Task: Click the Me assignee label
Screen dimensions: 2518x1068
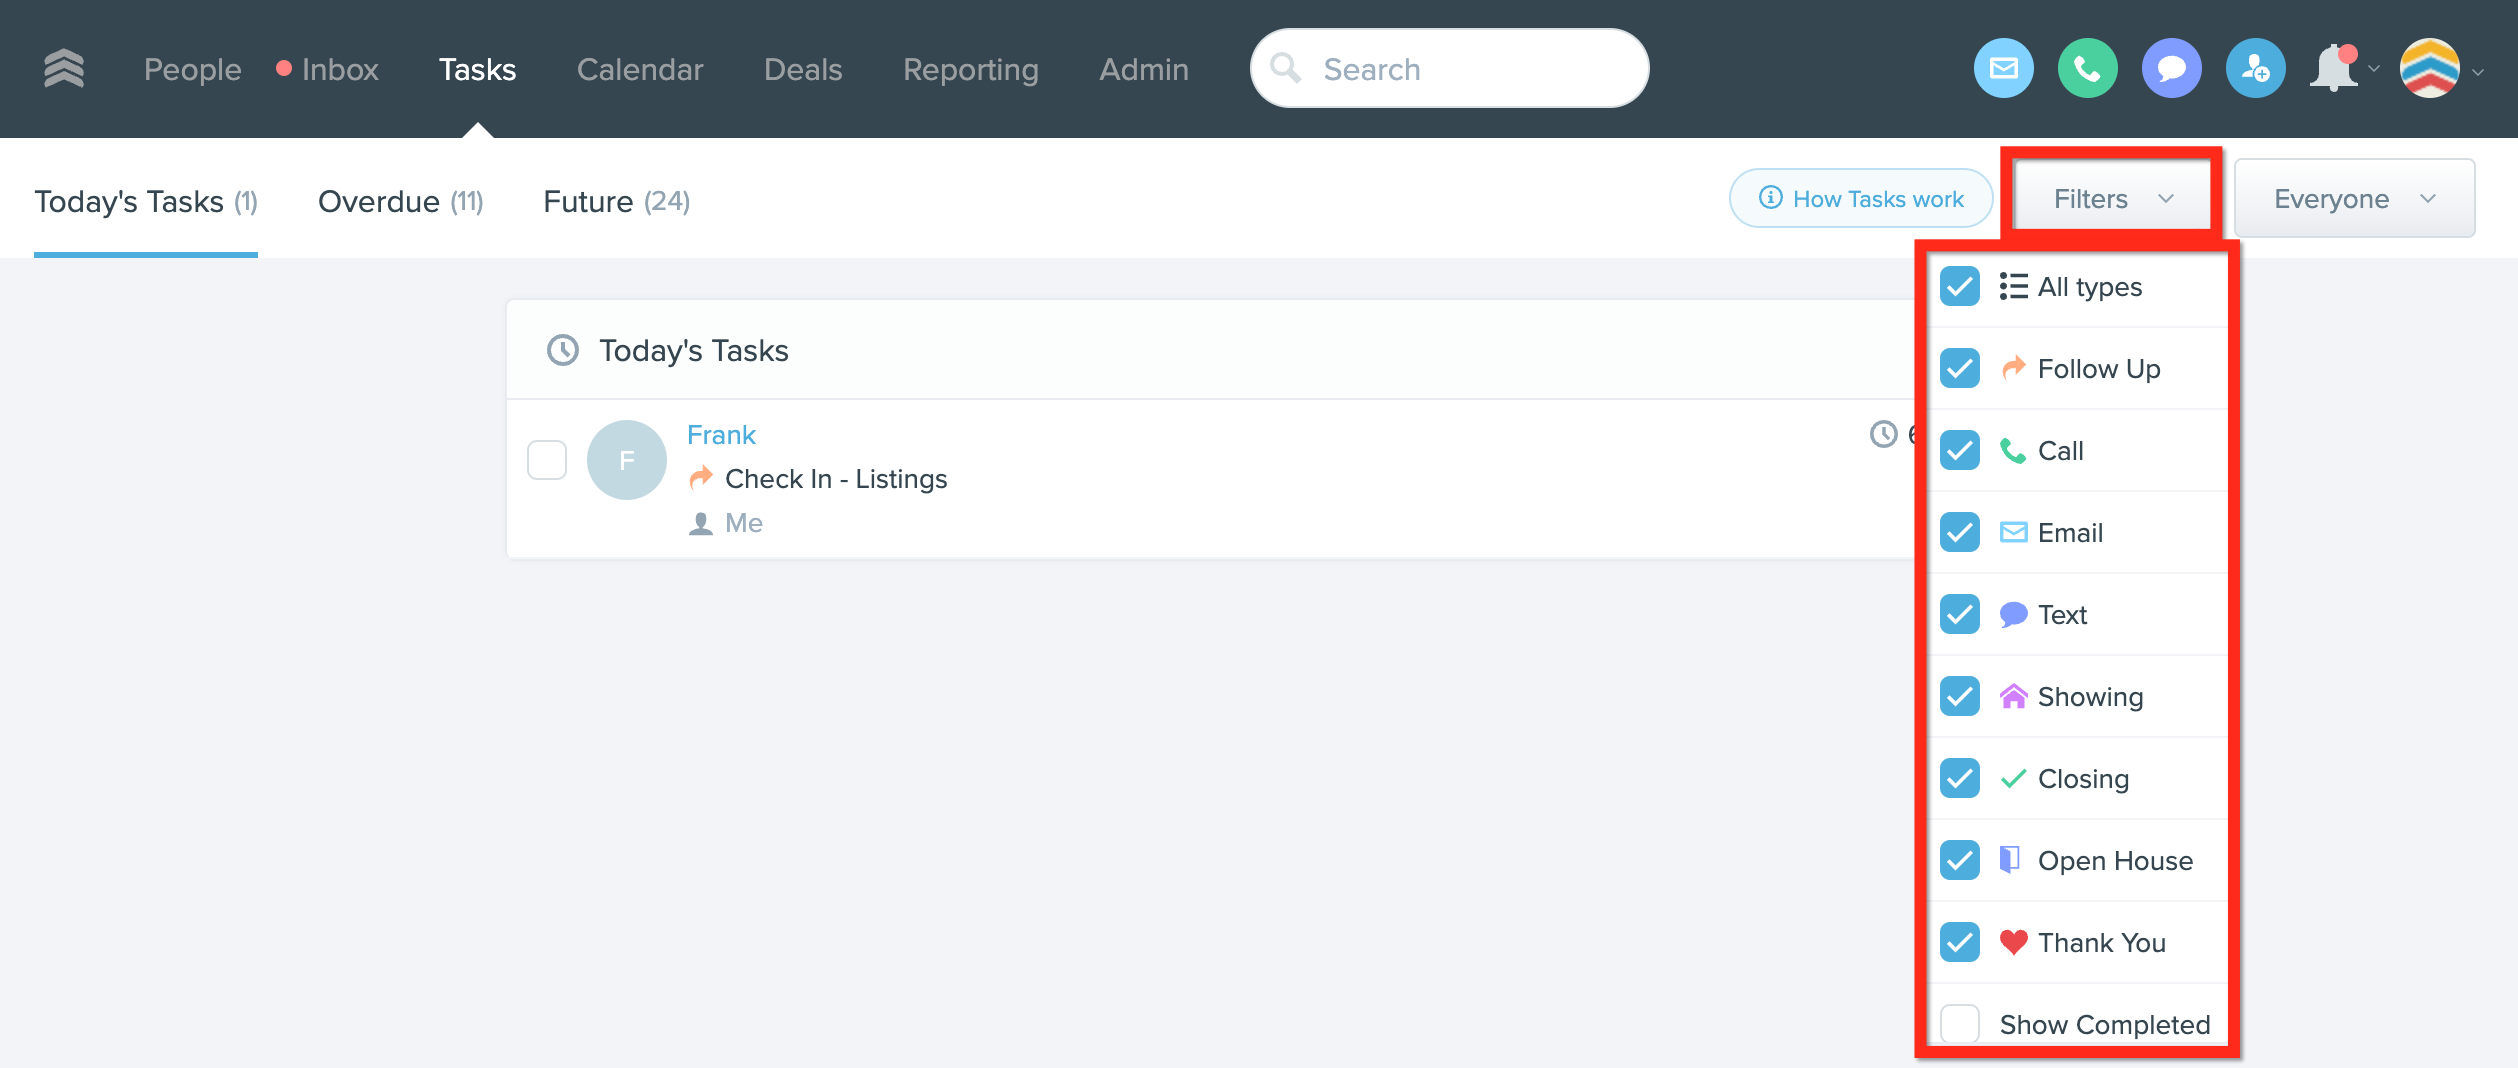Action: (744, 523)
